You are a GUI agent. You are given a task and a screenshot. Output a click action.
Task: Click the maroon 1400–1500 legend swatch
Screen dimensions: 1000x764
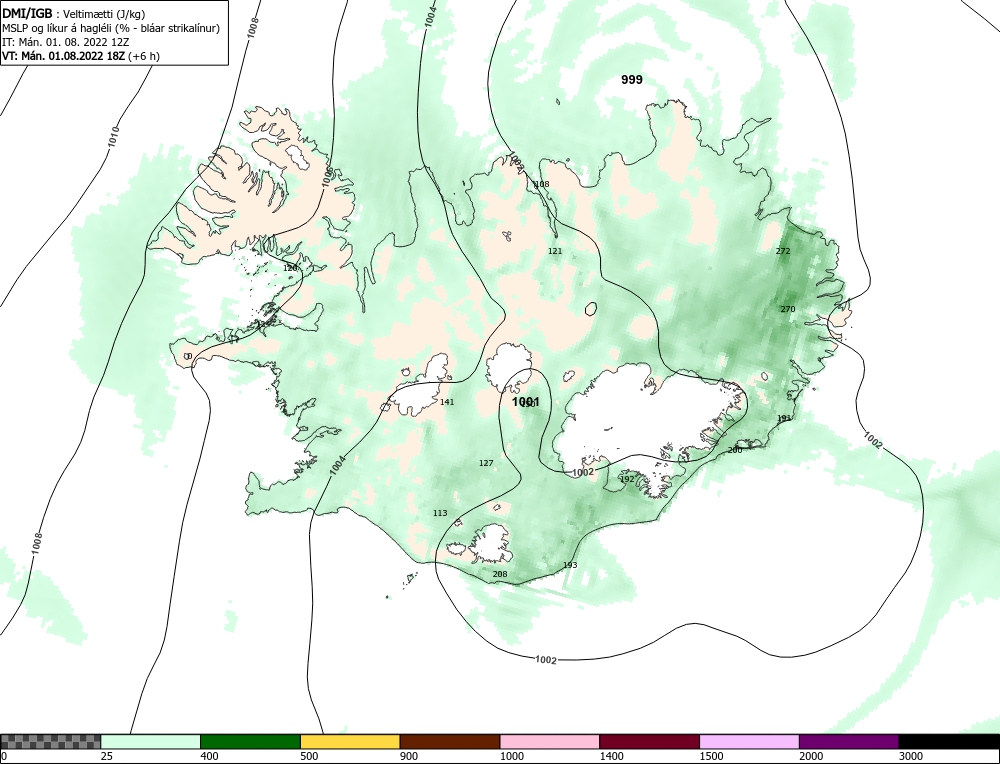pyautogui.click(x=649, y=742)
